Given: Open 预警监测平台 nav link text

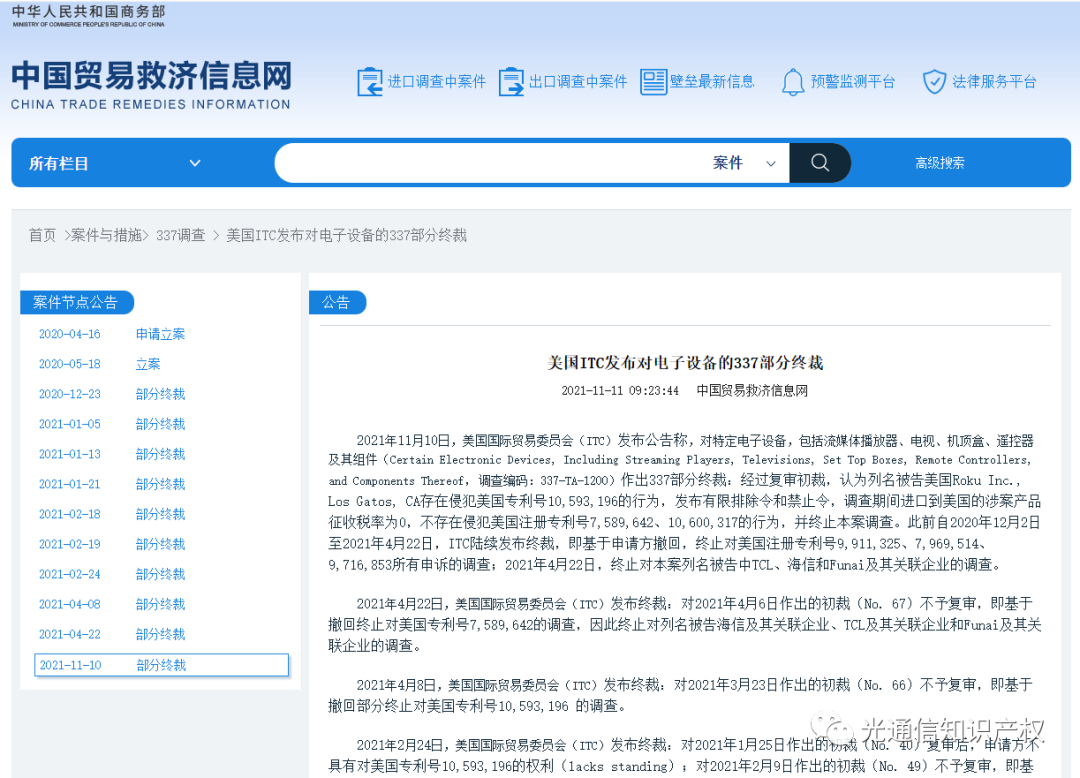Looking at the screenshot, I should [x=853, y=82].
